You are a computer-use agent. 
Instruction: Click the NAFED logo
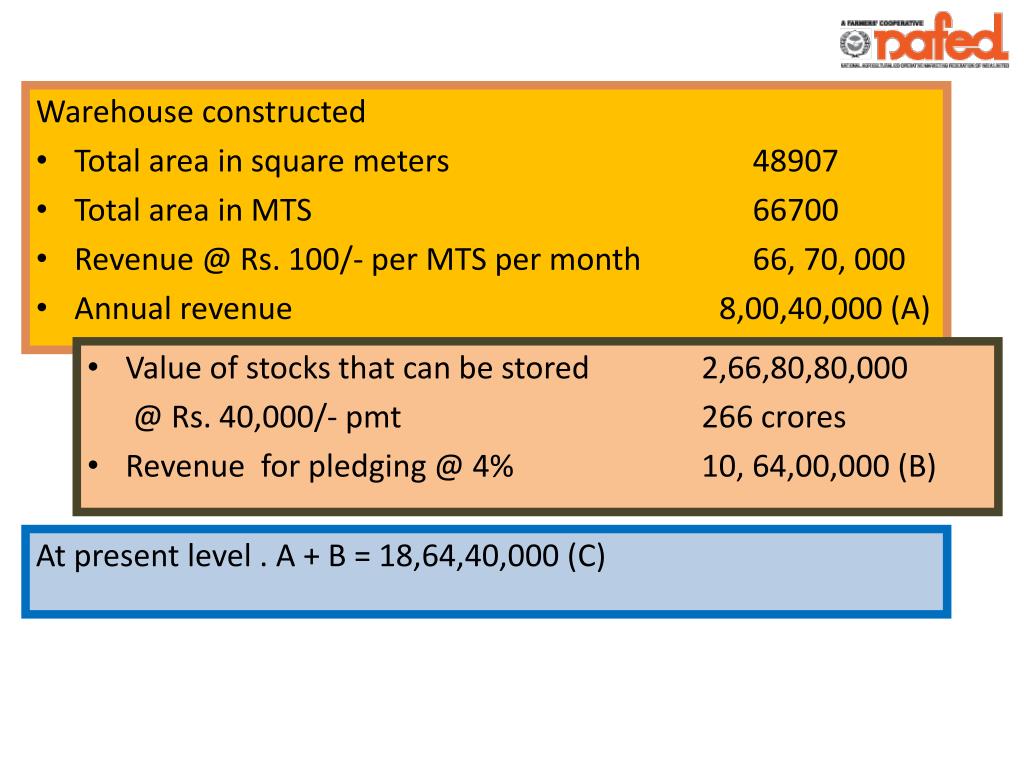(924, 40)
